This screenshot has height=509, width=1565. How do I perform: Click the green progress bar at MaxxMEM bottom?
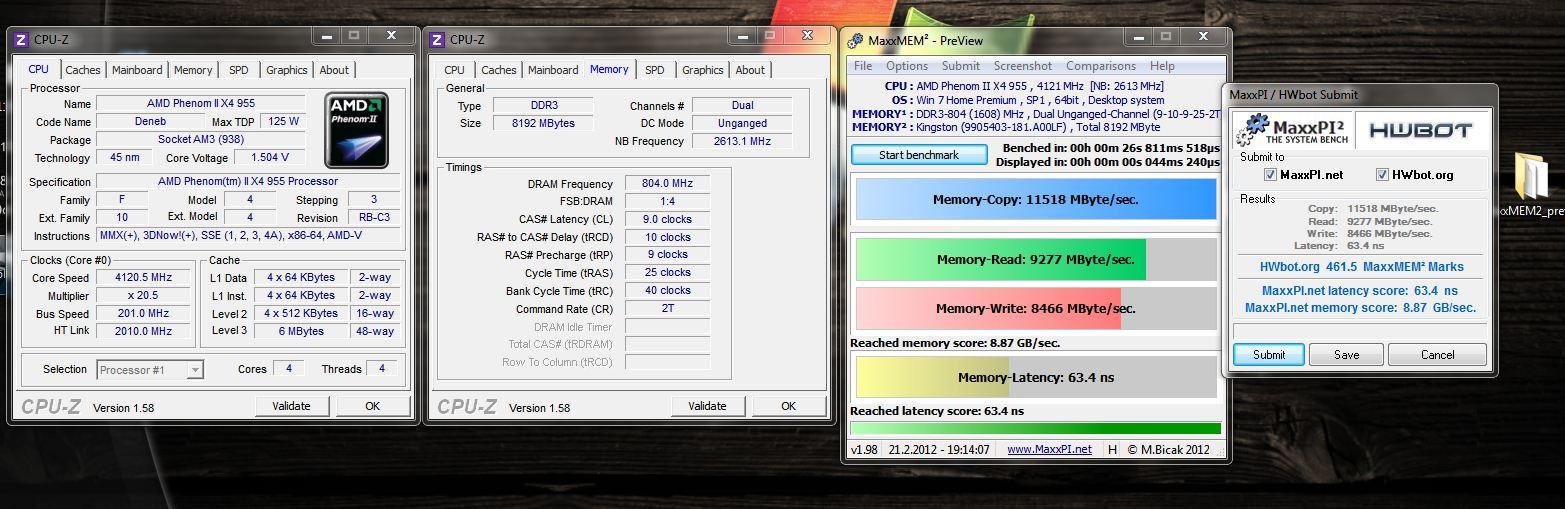click(1035, 428)
